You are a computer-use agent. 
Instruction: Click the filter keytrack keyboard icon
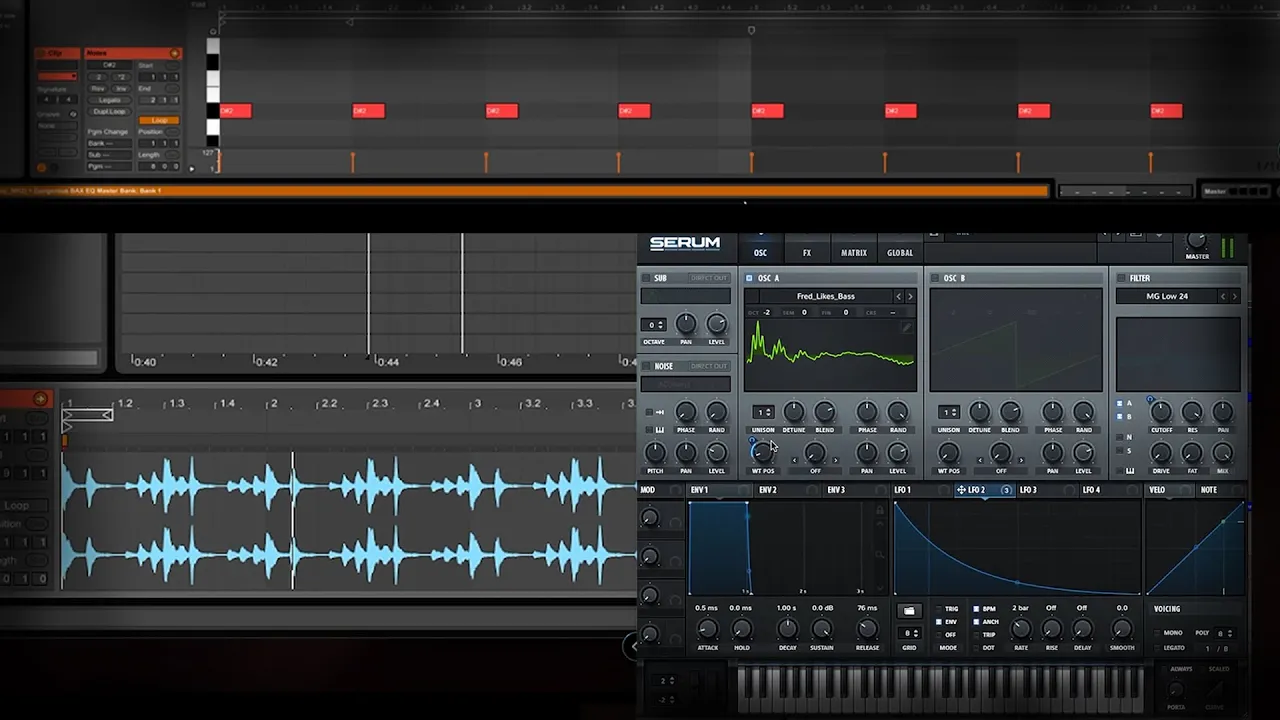pyautogui.click(x=1130, y=470)
